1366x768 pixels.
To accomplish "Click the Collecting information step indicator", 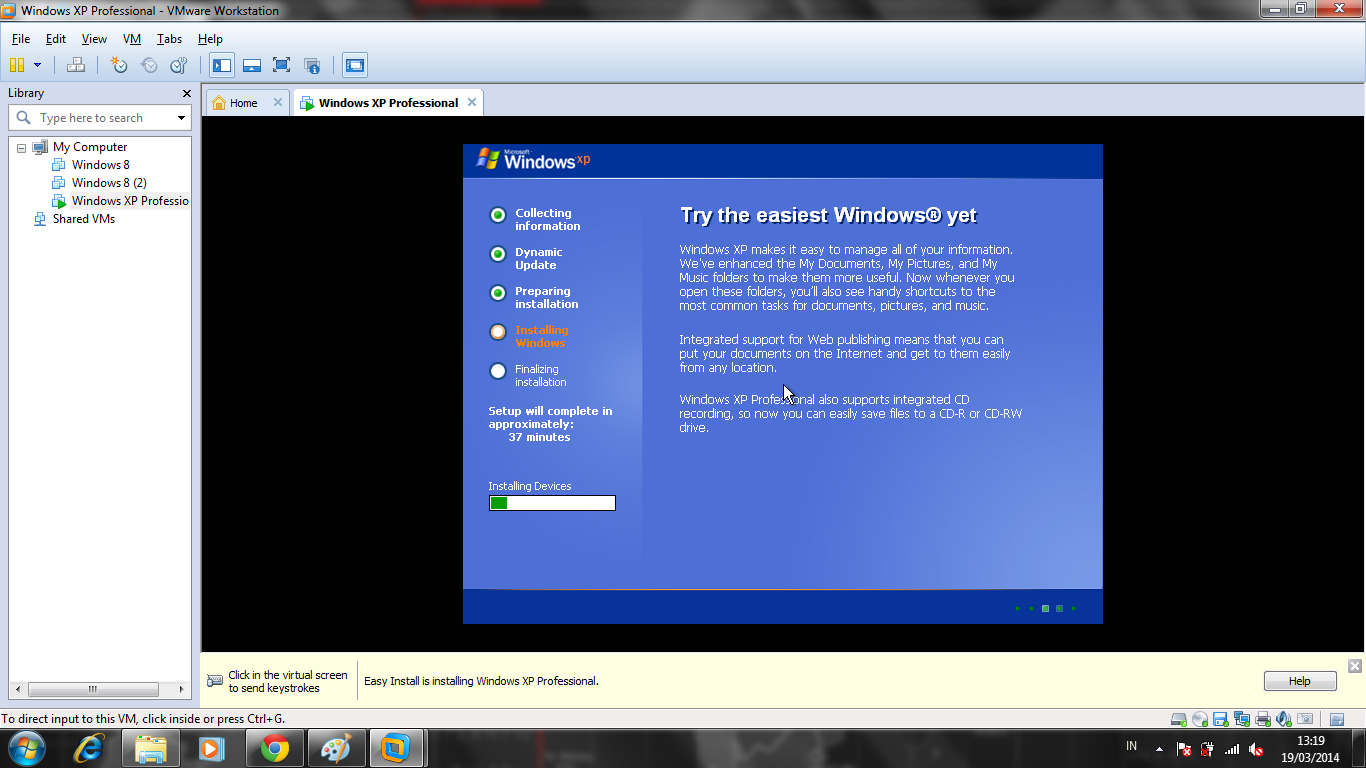I will point(498,215).
